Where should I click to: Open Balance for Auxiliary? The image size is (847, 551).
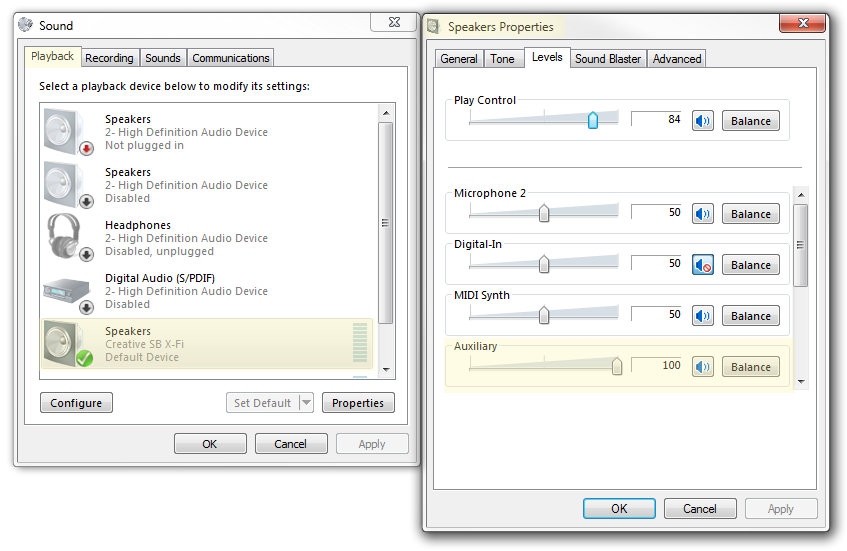coord(750,367)
